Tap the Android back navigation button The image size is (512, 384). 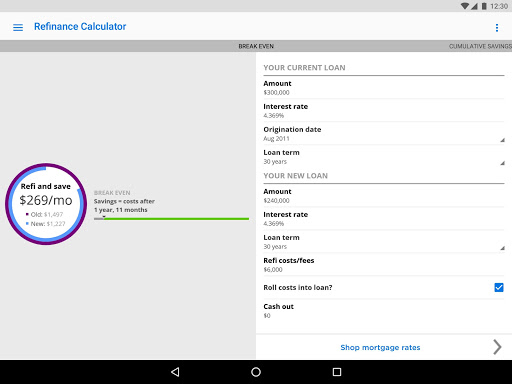coord(175,372)
